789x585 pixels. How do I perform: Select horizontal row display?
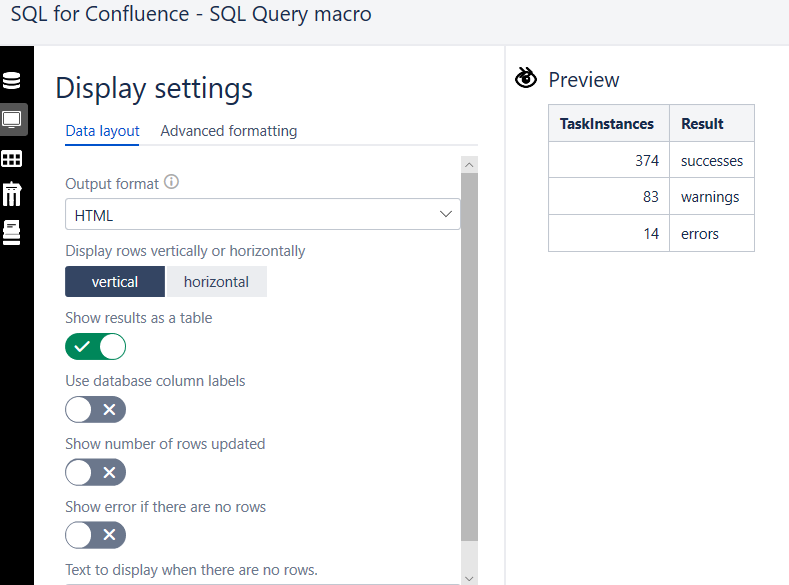click(x=216, y=282)
